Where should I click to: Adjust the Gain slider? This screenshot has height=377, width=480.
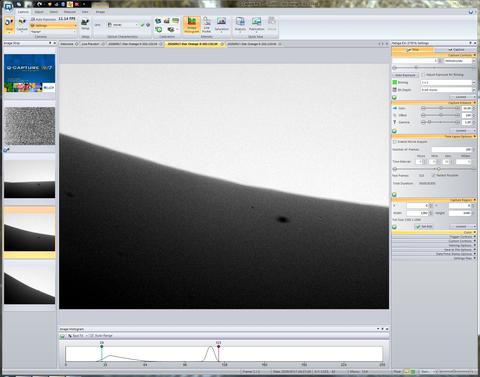point(440,108)
